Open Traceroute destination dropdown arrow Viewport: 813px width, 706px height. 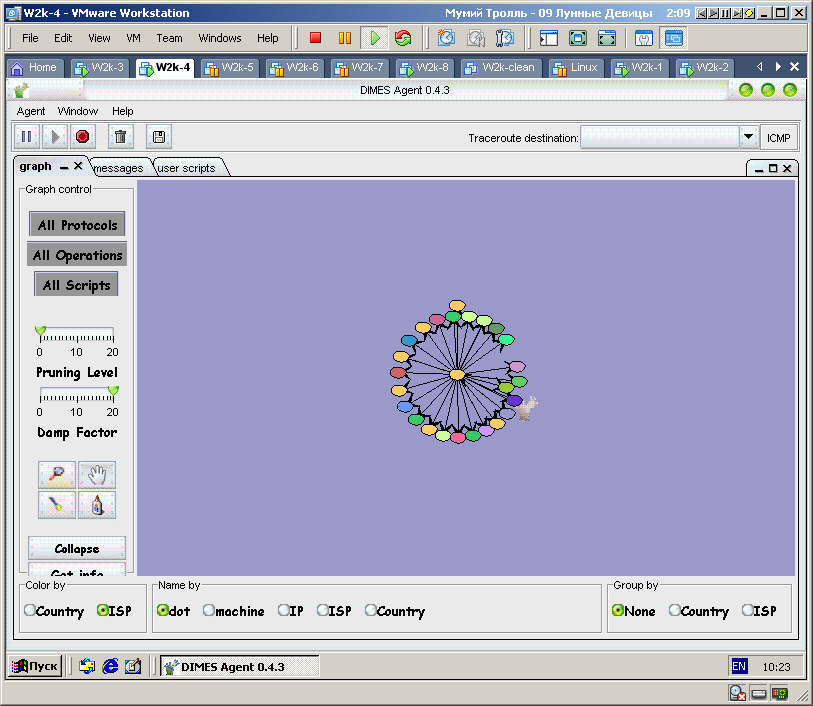click(x=748, y=137)
